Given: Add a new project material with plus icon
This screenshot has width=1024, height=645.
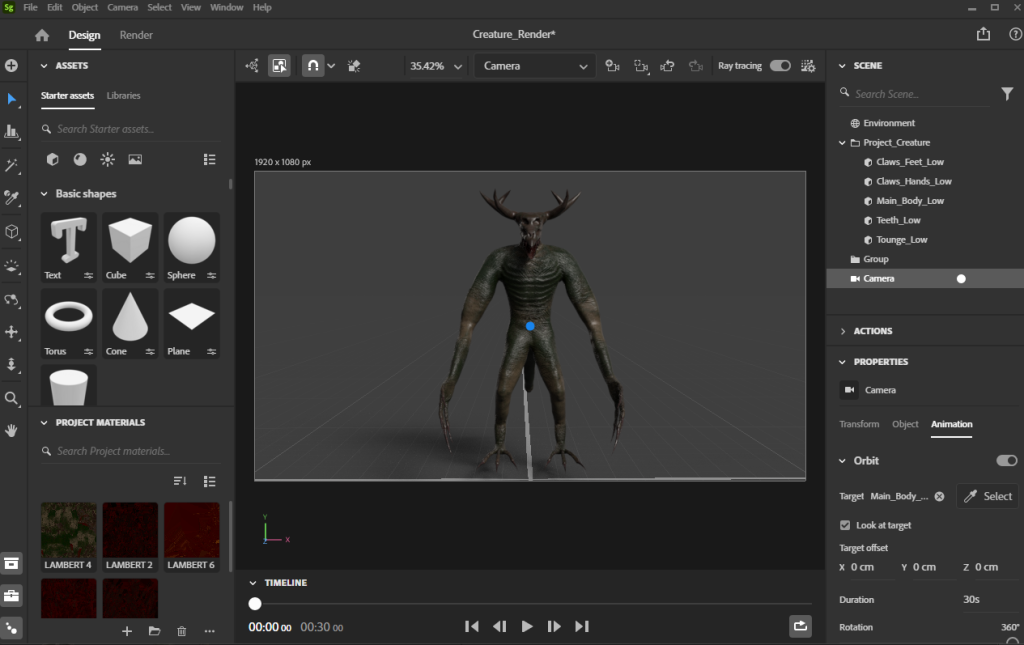Looking at the screenshot, I should point(127,631).
